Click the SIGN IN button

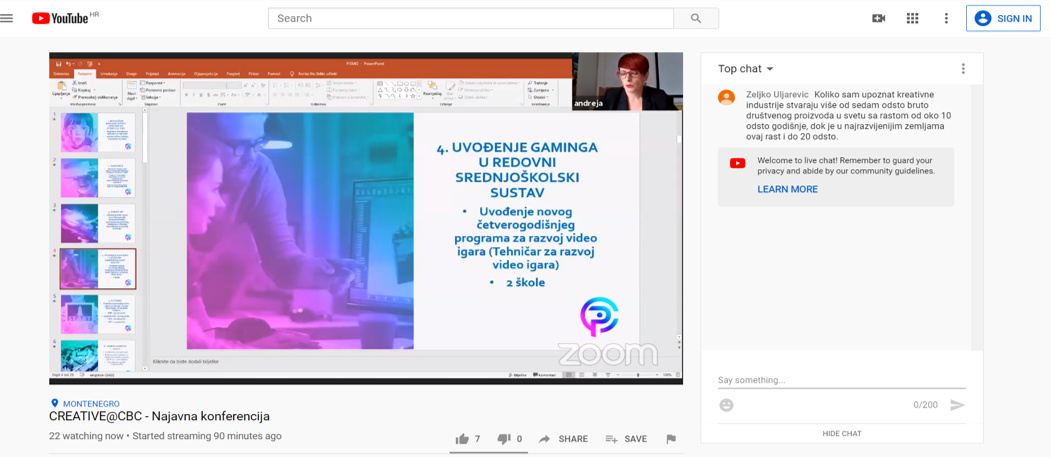pos(1003,18)
